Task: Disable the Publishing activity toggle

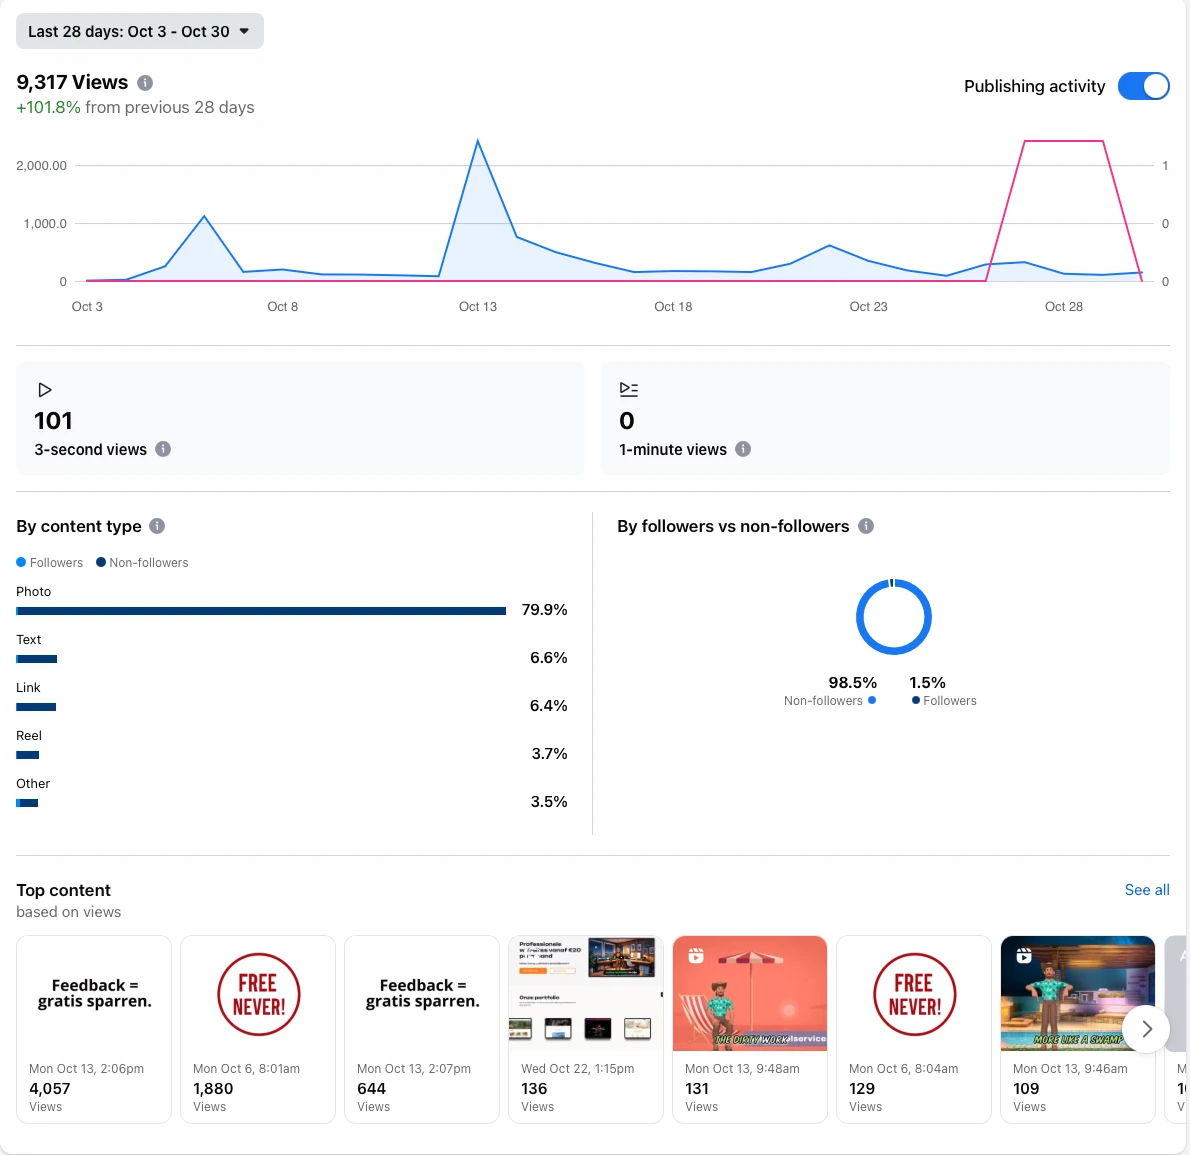Action: pyautogui.click(x=1143, y=86)
